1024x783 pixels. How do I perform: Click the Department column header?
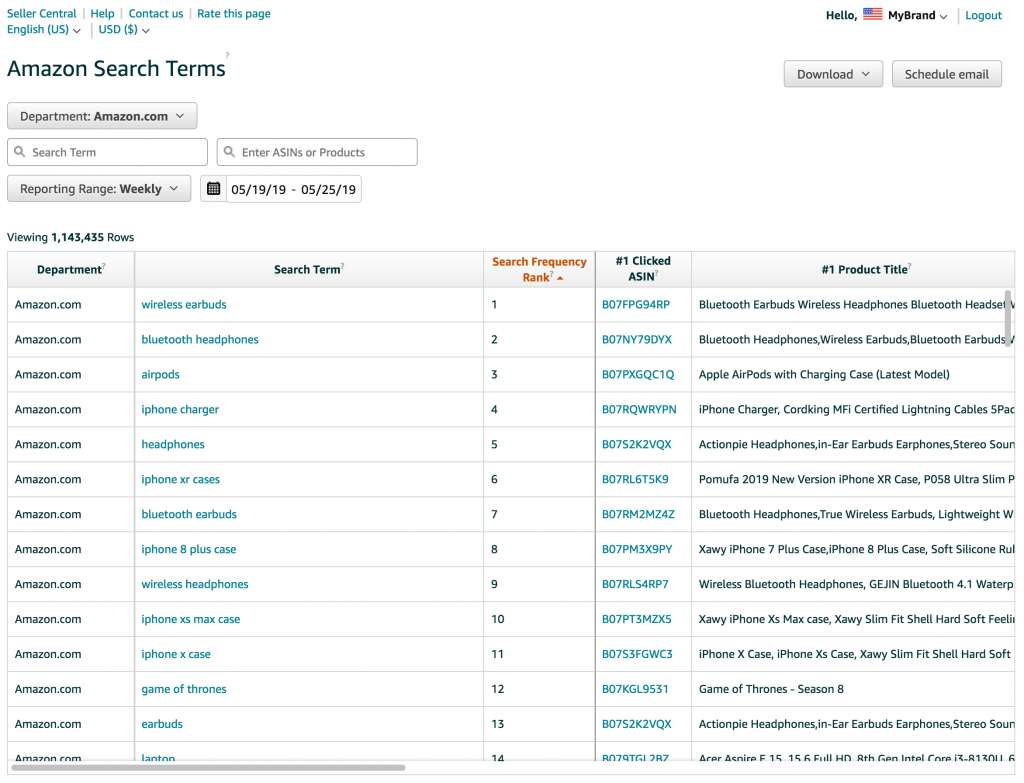71,269
